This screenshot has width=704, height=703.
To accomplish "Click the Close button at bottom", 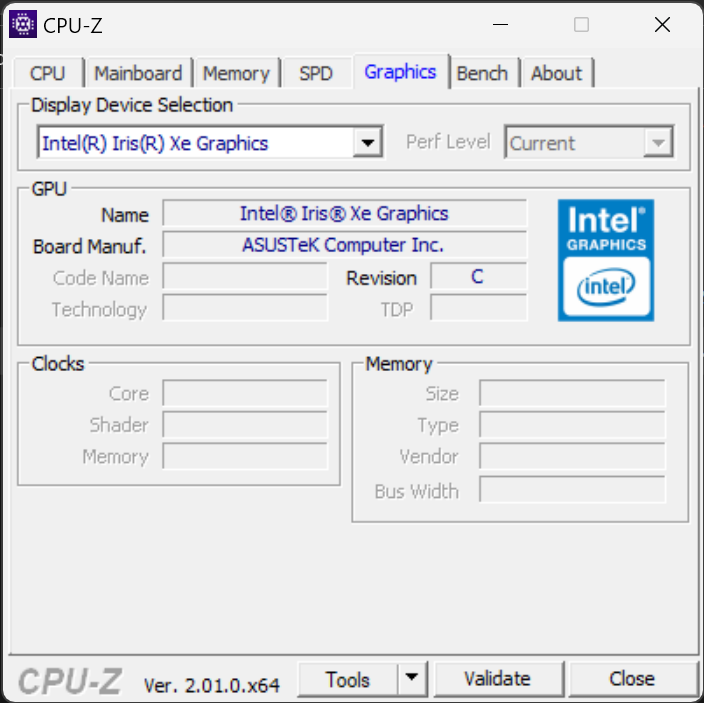I will (x=632, y=679).
